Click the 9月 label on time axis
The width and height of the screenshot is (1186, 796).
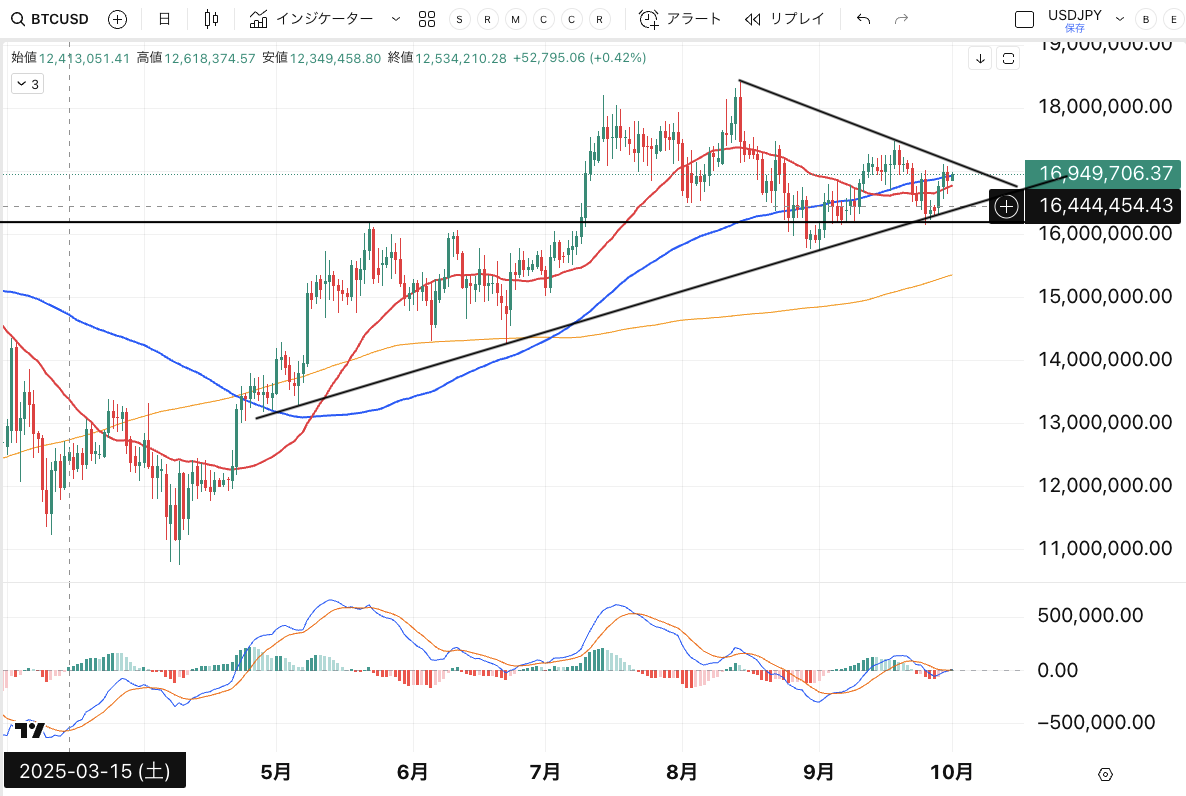[818, 772]
